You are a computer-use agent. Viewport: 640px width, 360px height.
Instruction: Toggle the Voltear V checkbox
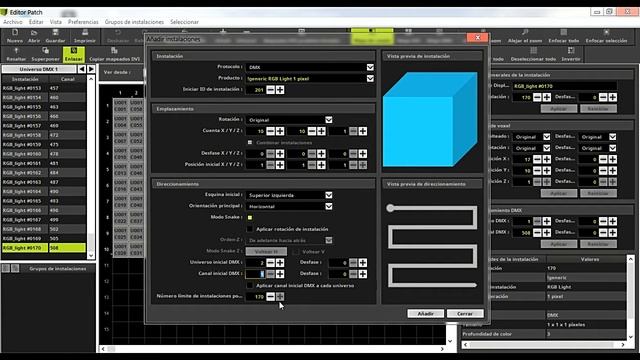pos(296,252)
